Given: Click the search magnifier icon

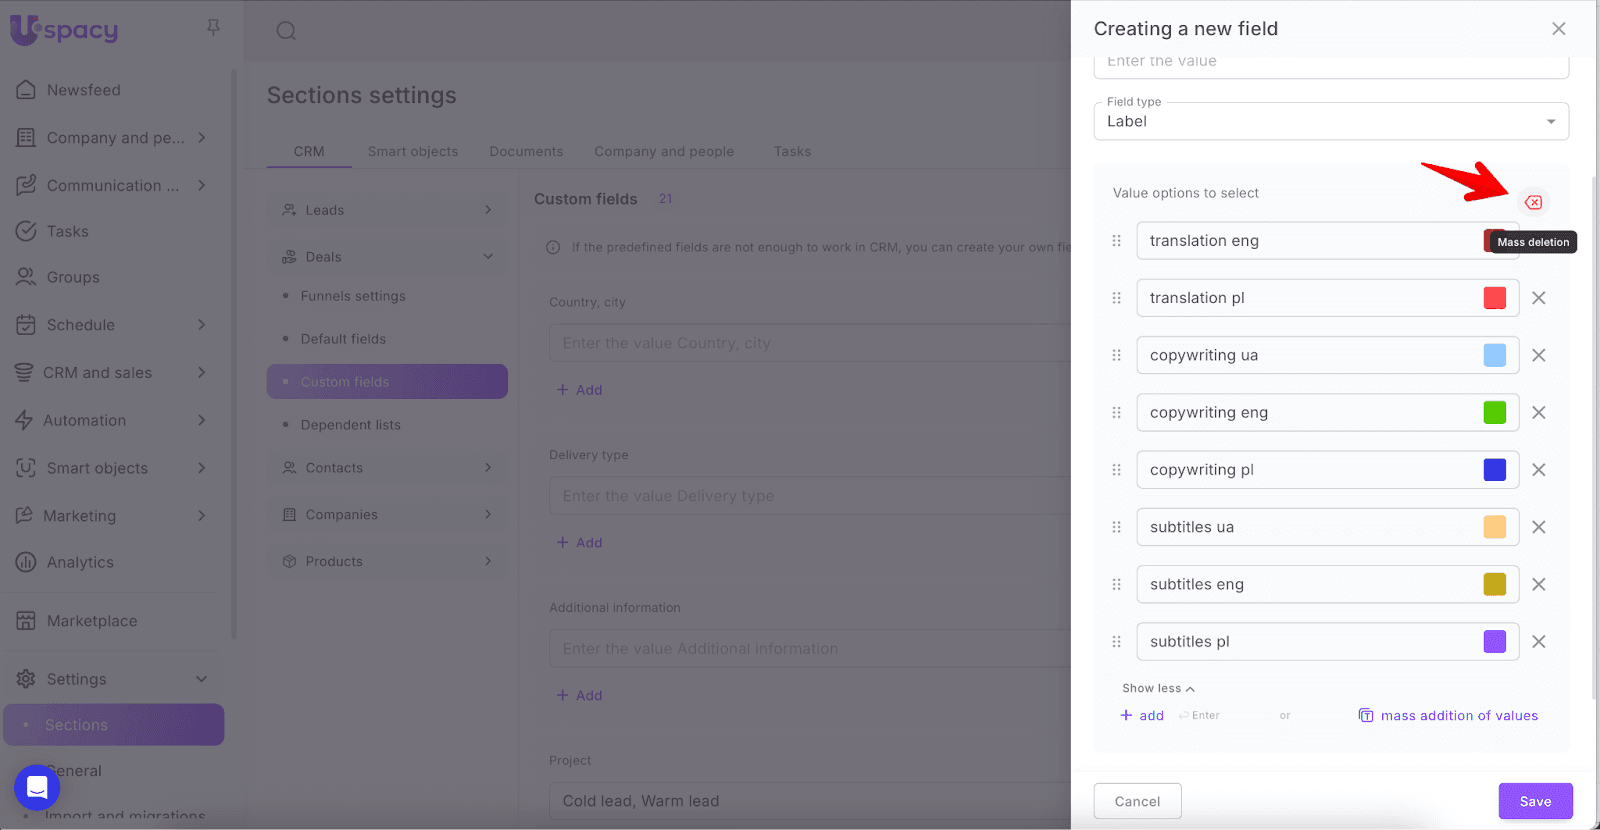Looking at the screenshot, I should (286, 31).
